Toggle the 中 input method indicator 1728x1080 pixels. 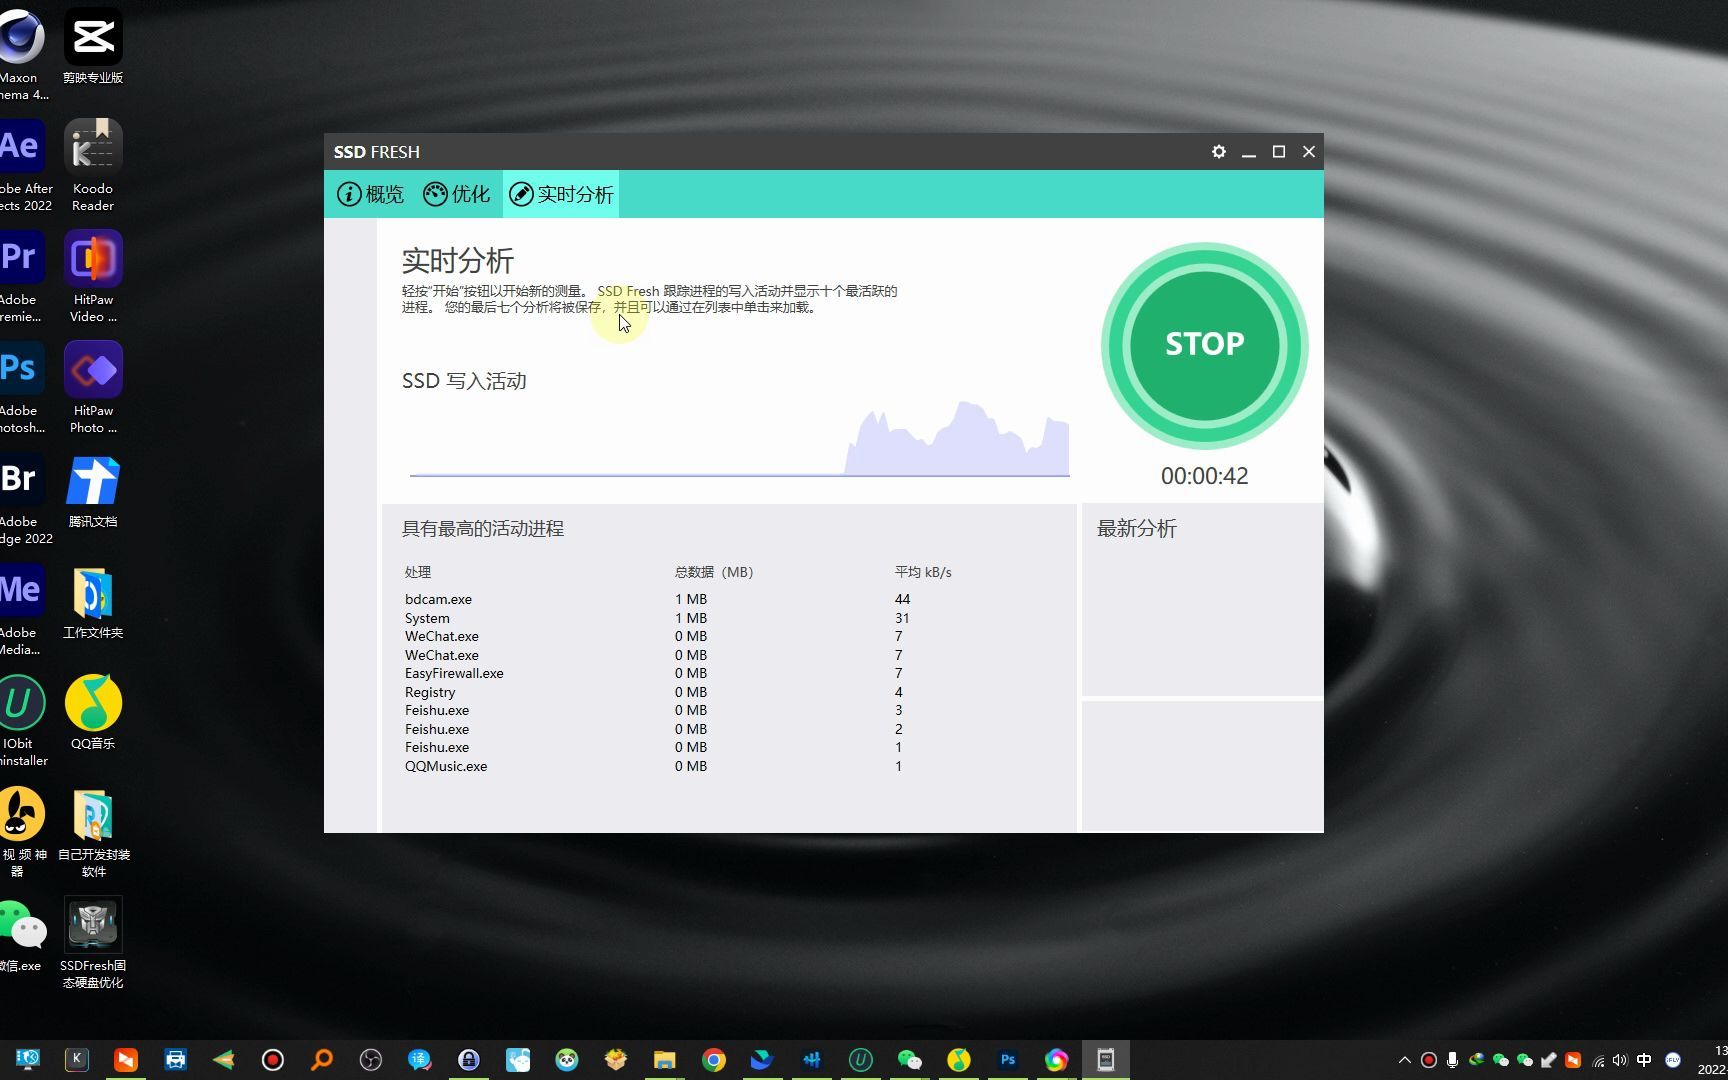[x=1644, y=1060]
